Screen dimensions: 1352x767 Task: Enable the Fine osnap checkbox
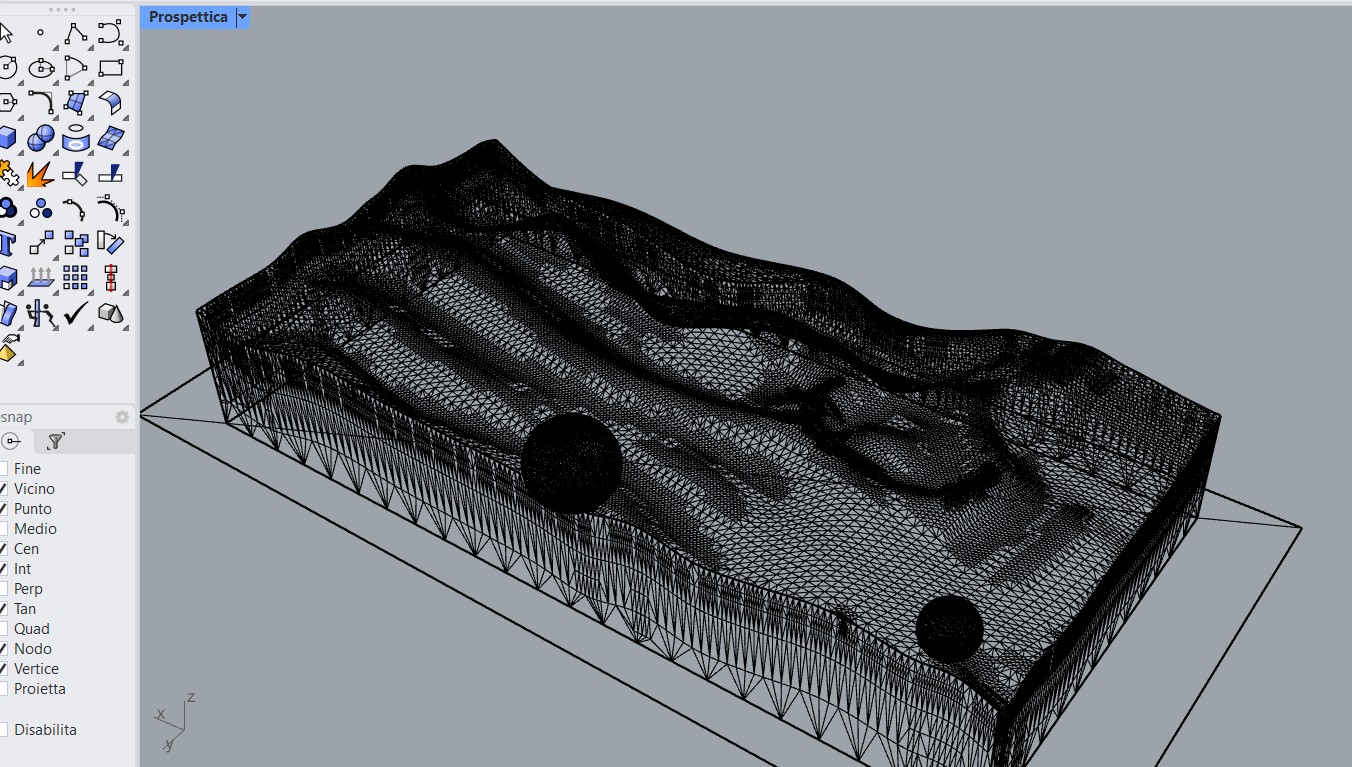pos(3,468)
